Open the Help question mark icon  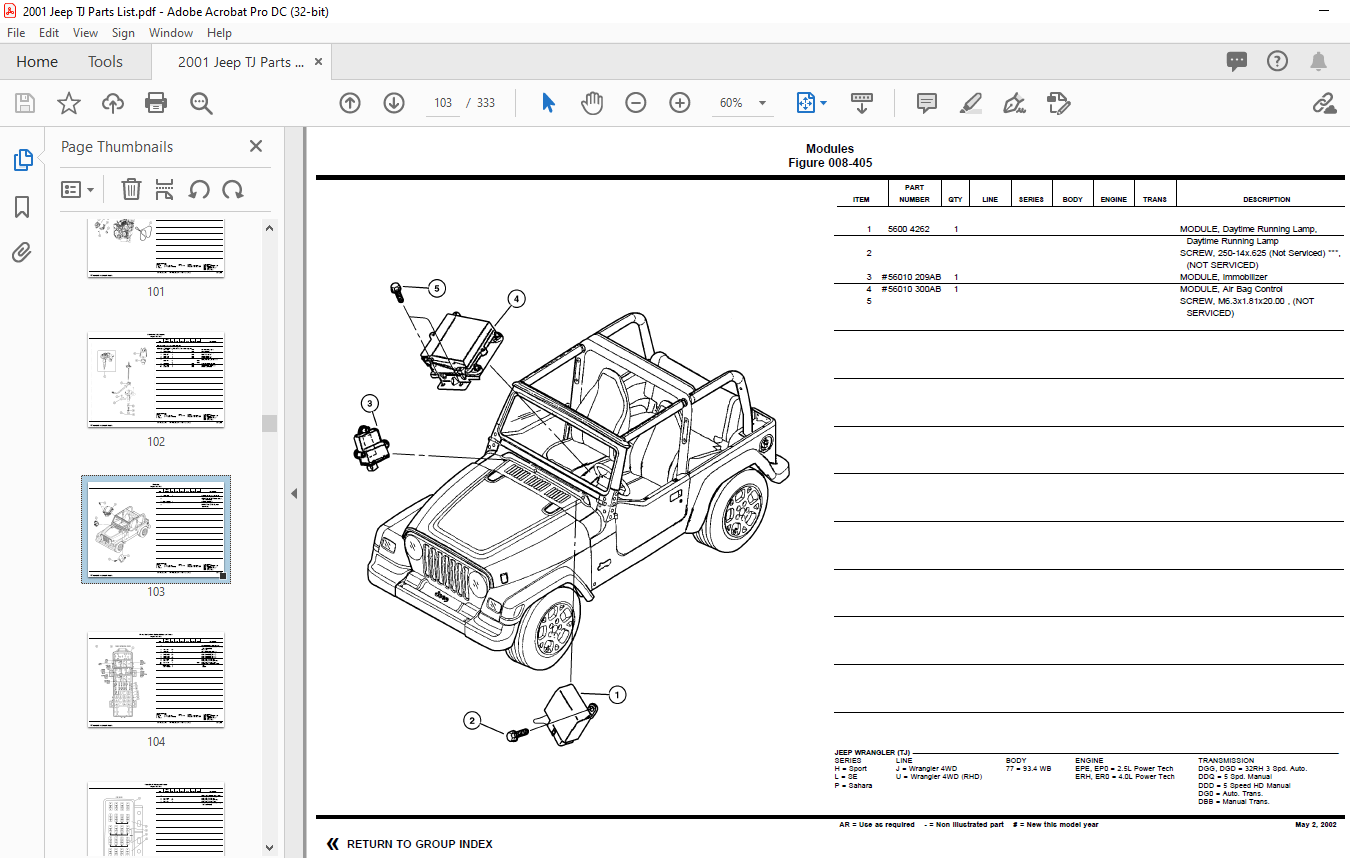pyautogui.click(x=1277, y=62)
